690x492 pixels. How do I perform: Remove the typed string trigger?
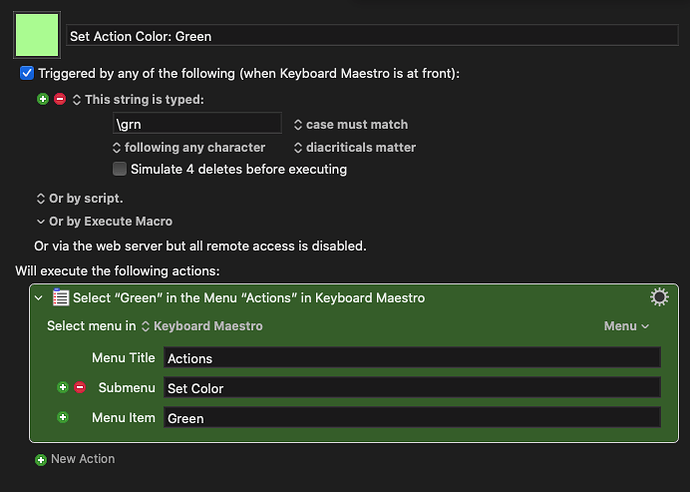60,99
